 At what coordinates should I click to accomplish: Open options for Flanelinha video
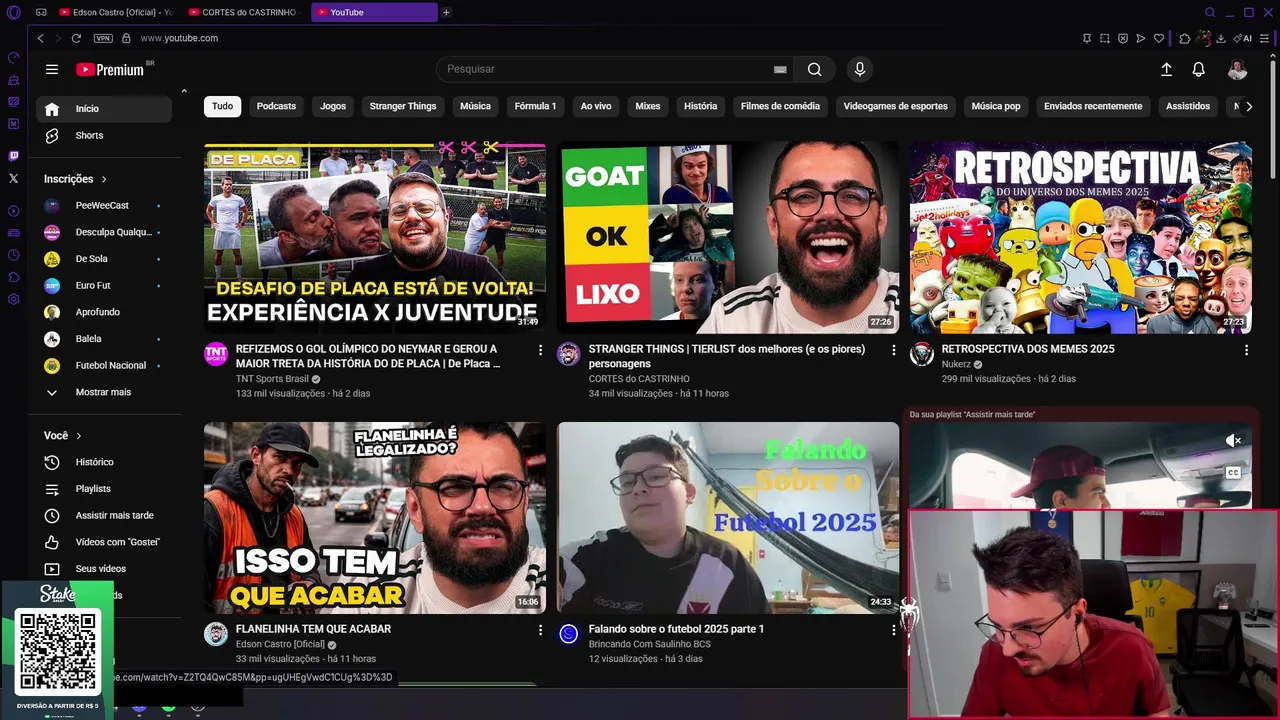[x=540, y=630]
